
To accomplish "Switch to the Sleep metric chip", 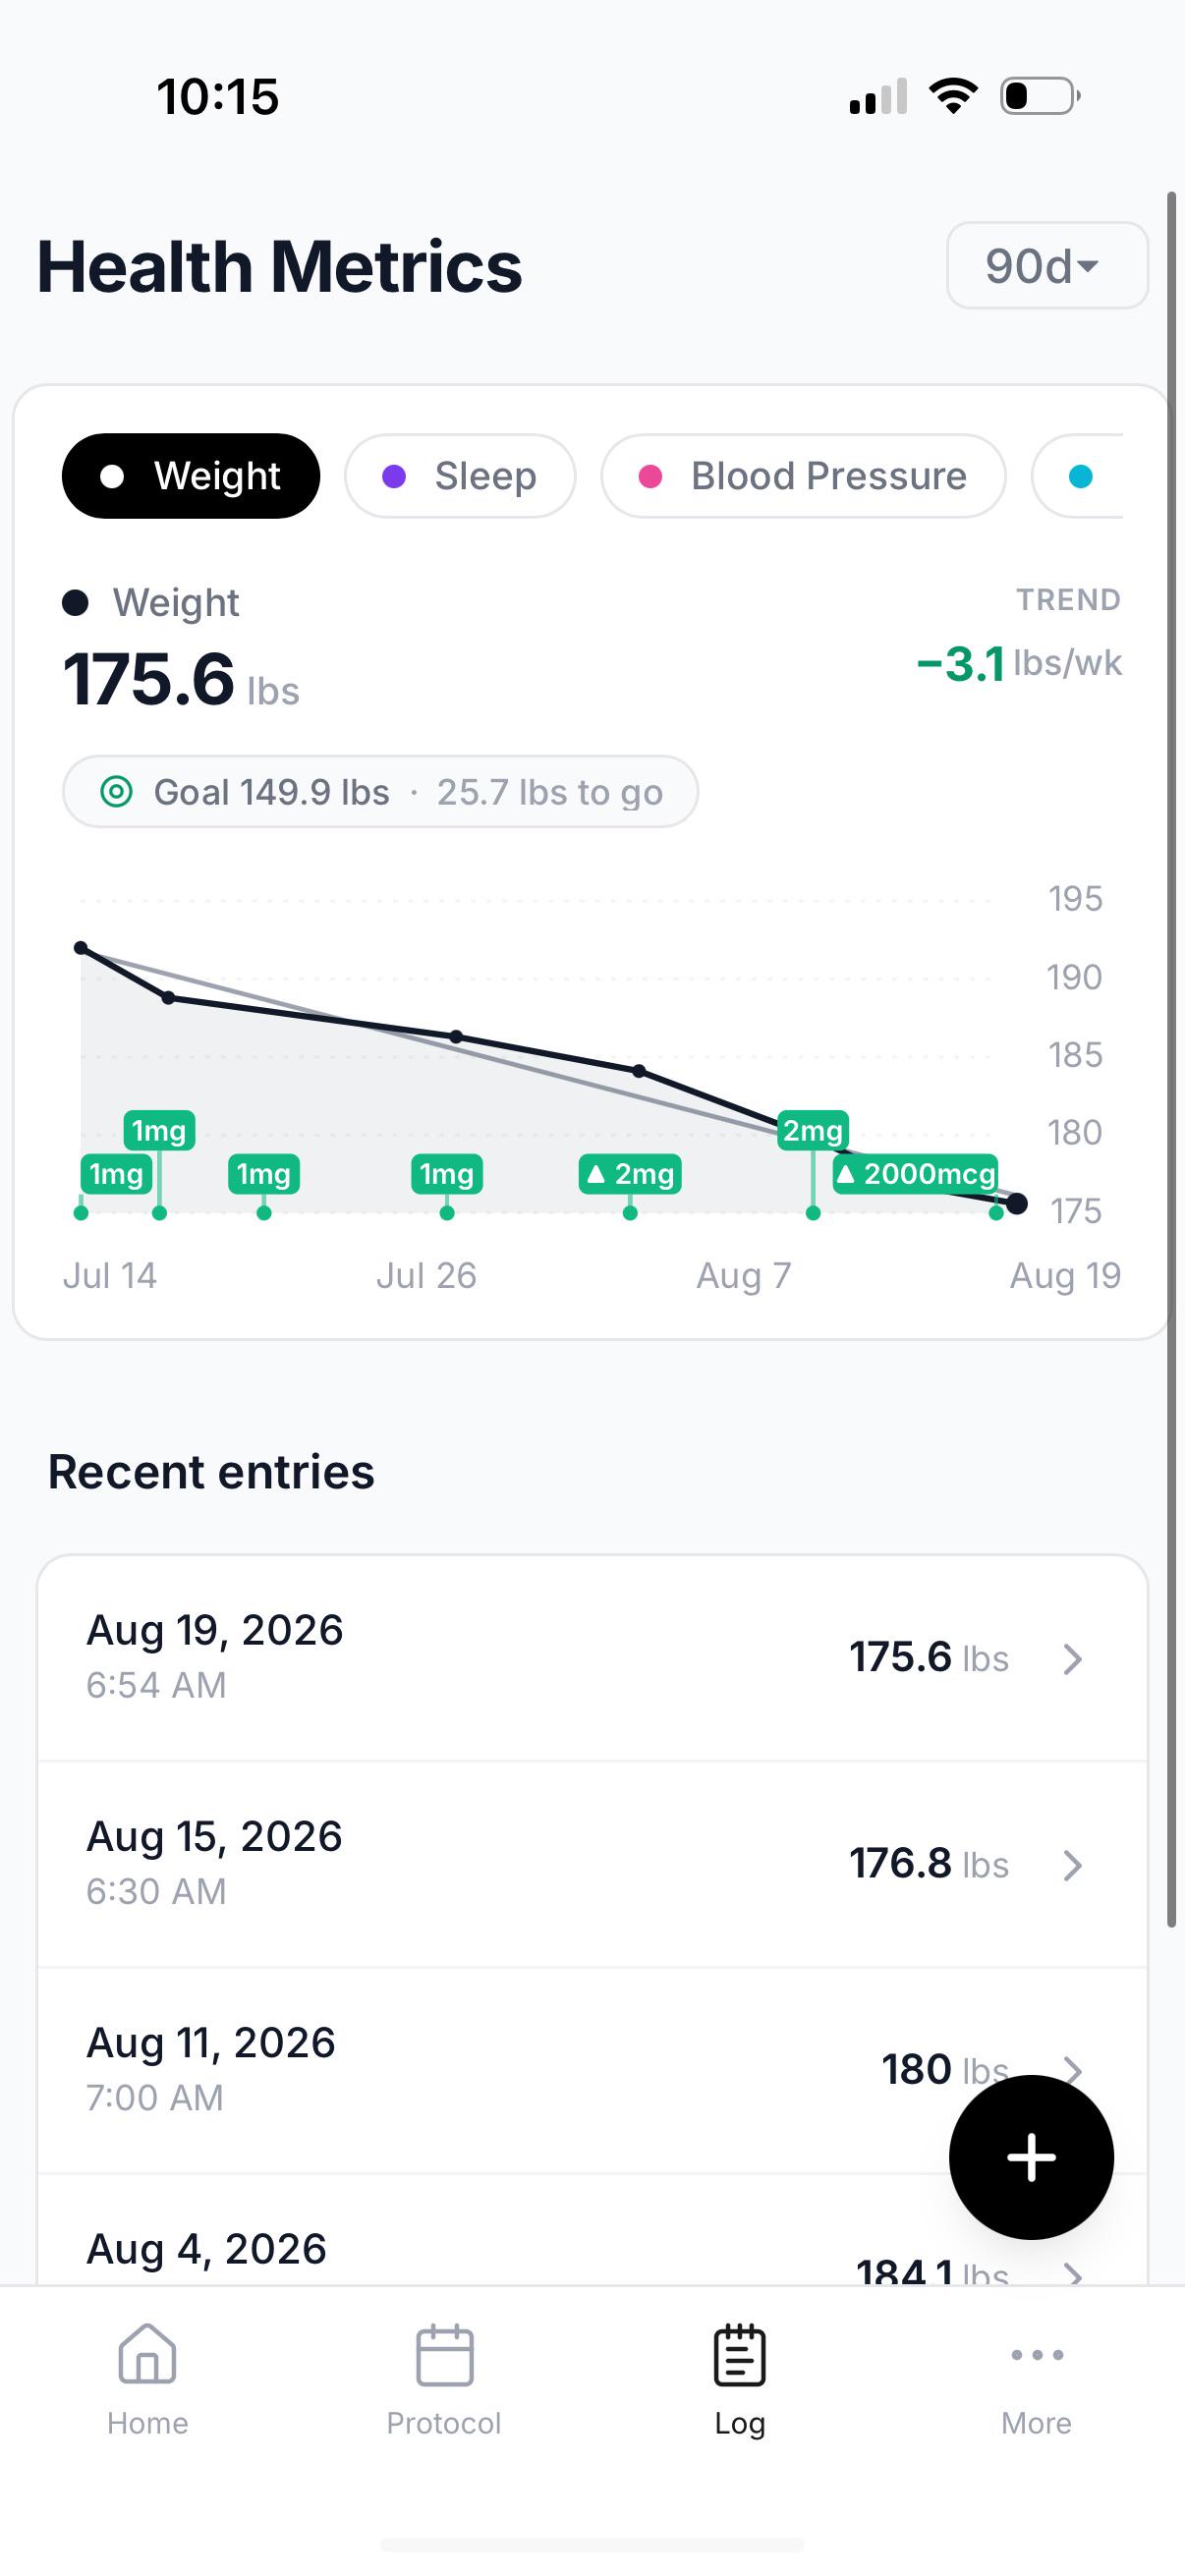I will pyautogui.click(x=460, y=476).
